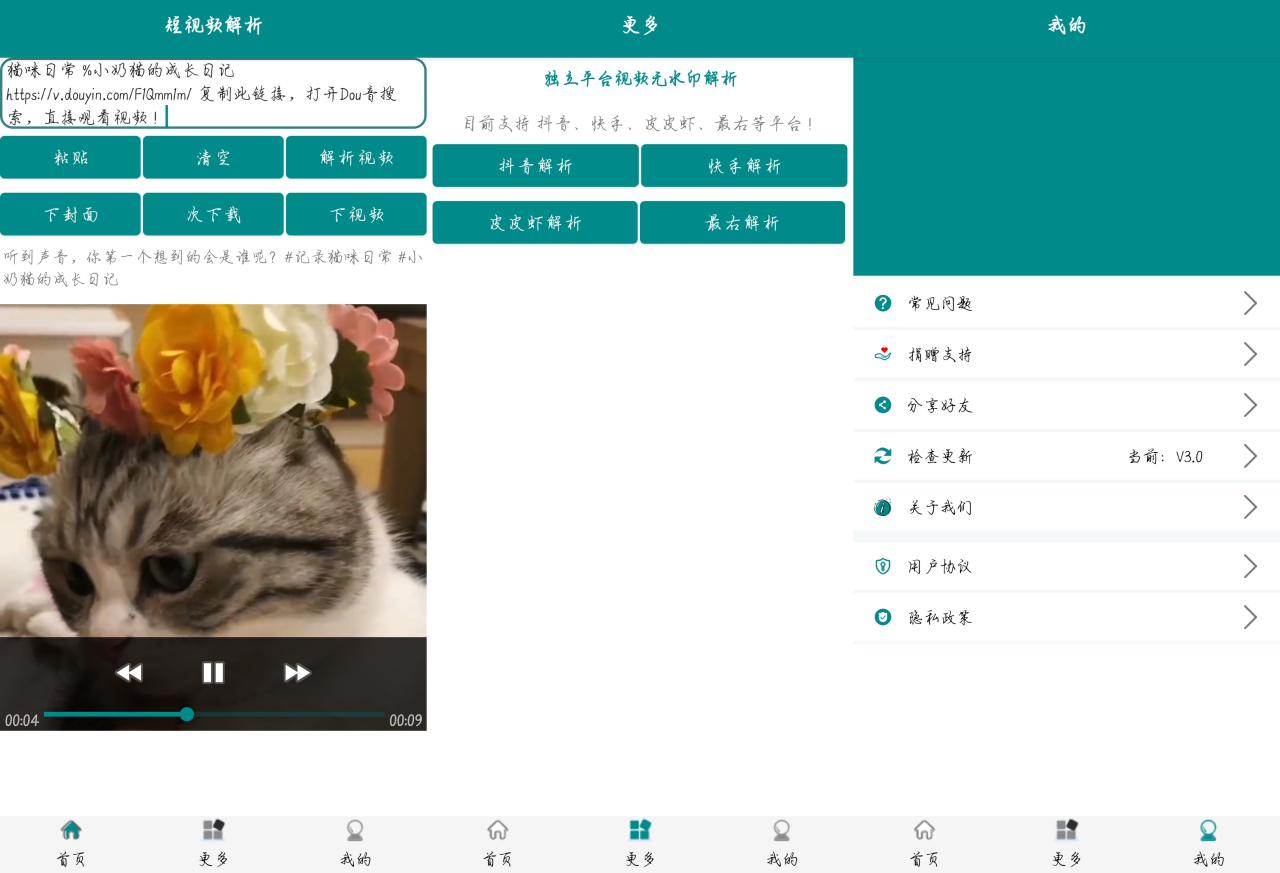Expand the 常见问题 row chevron
This screenshot has width=1280, height=873.
tap(1250, 303)
